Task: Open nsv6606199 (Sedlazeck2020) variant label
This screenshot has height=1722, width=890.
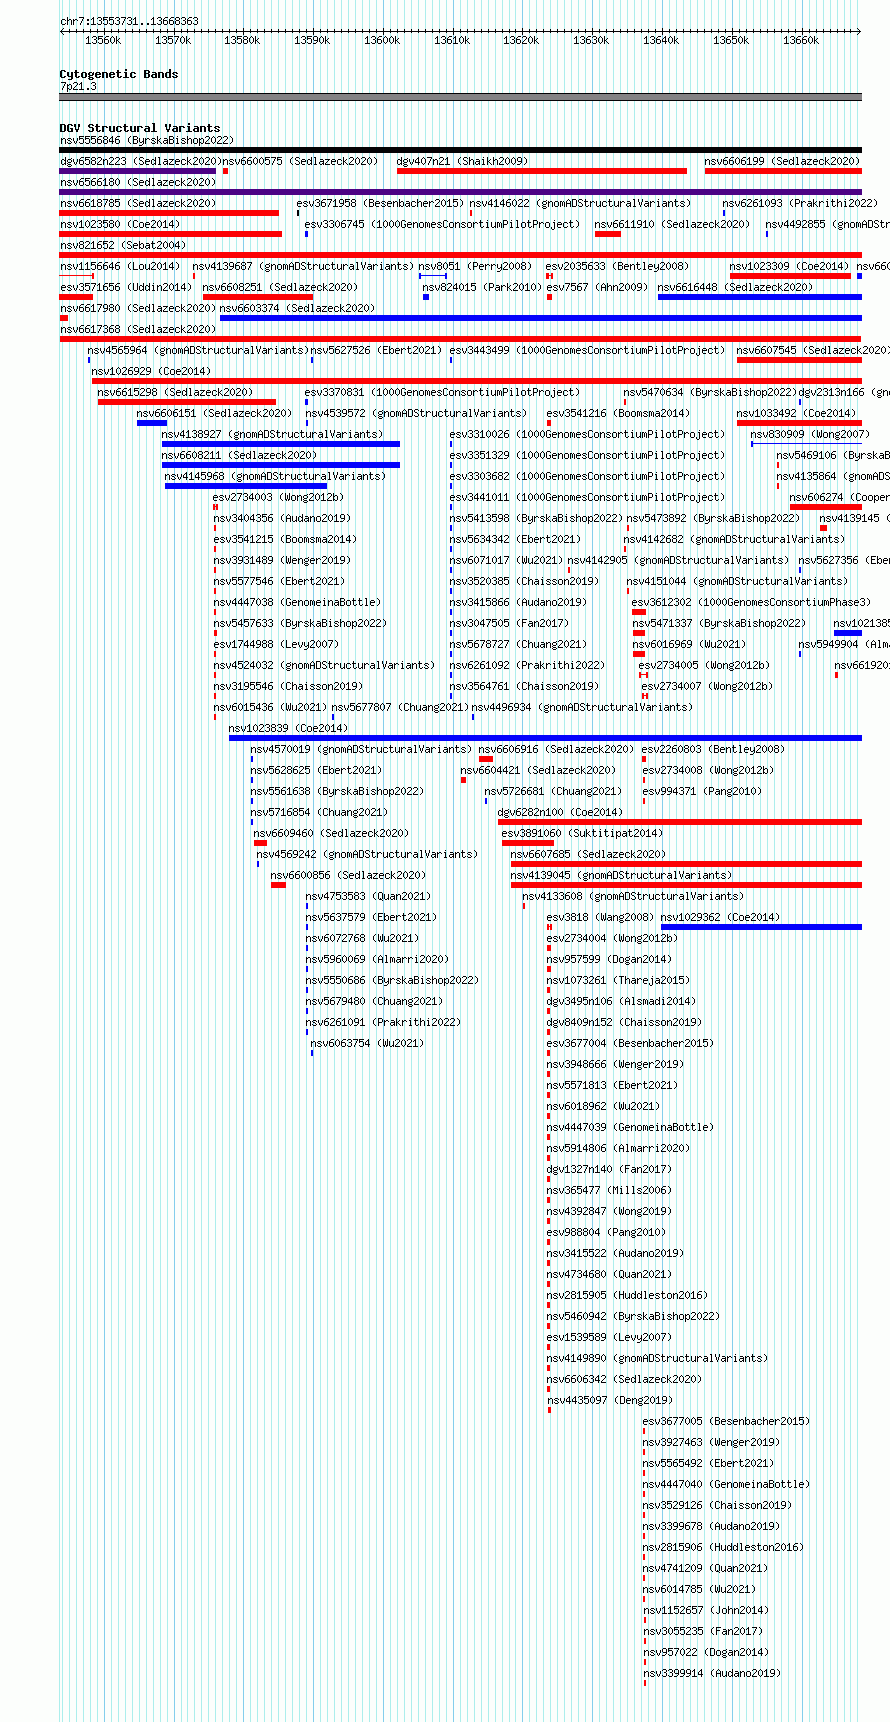Action: point(782,161)
